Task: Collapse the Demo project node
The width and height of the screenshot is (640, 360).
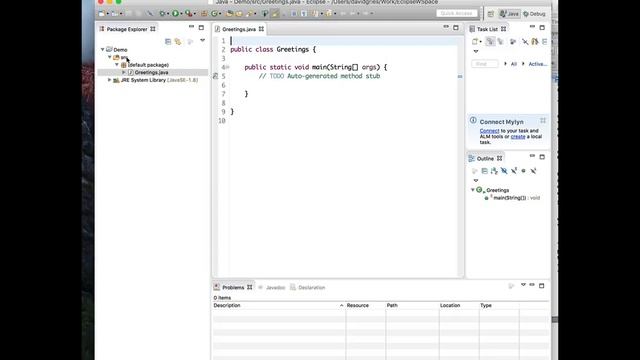Action: 102,49
